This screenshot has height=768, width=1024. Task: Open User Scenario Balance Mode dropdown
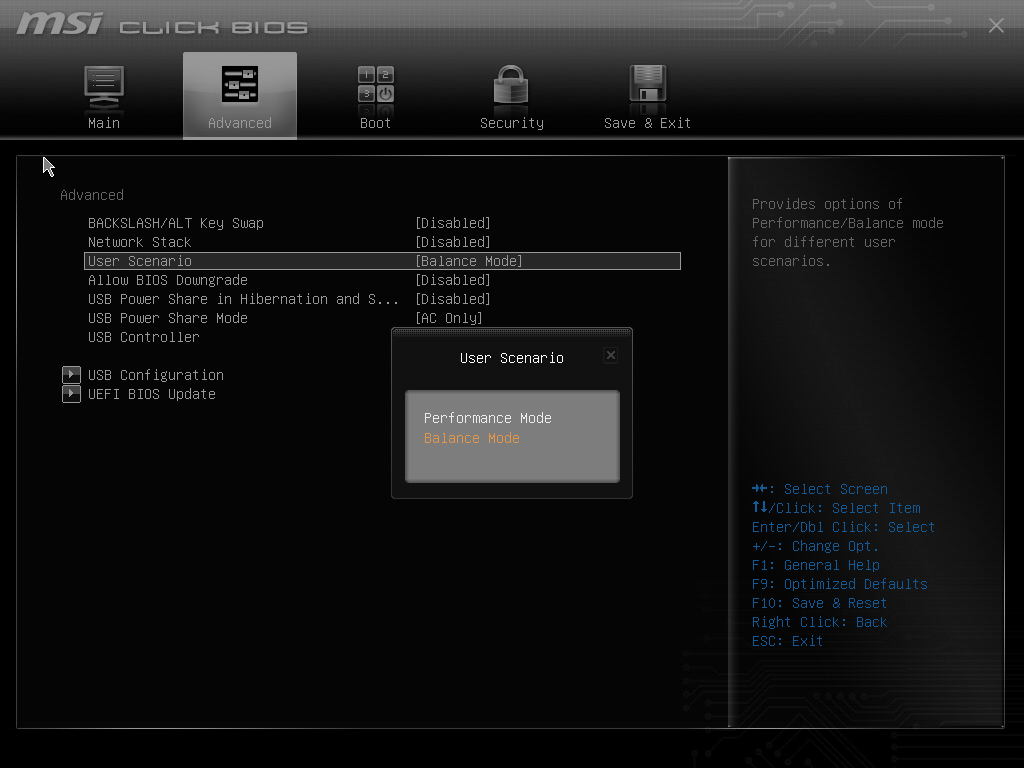[469, 261]
